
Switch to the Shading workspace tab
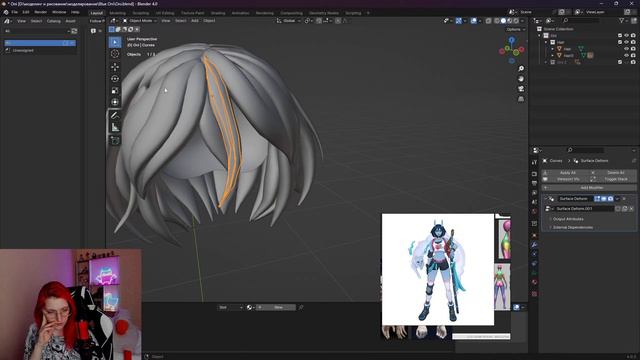coord(218,13)
